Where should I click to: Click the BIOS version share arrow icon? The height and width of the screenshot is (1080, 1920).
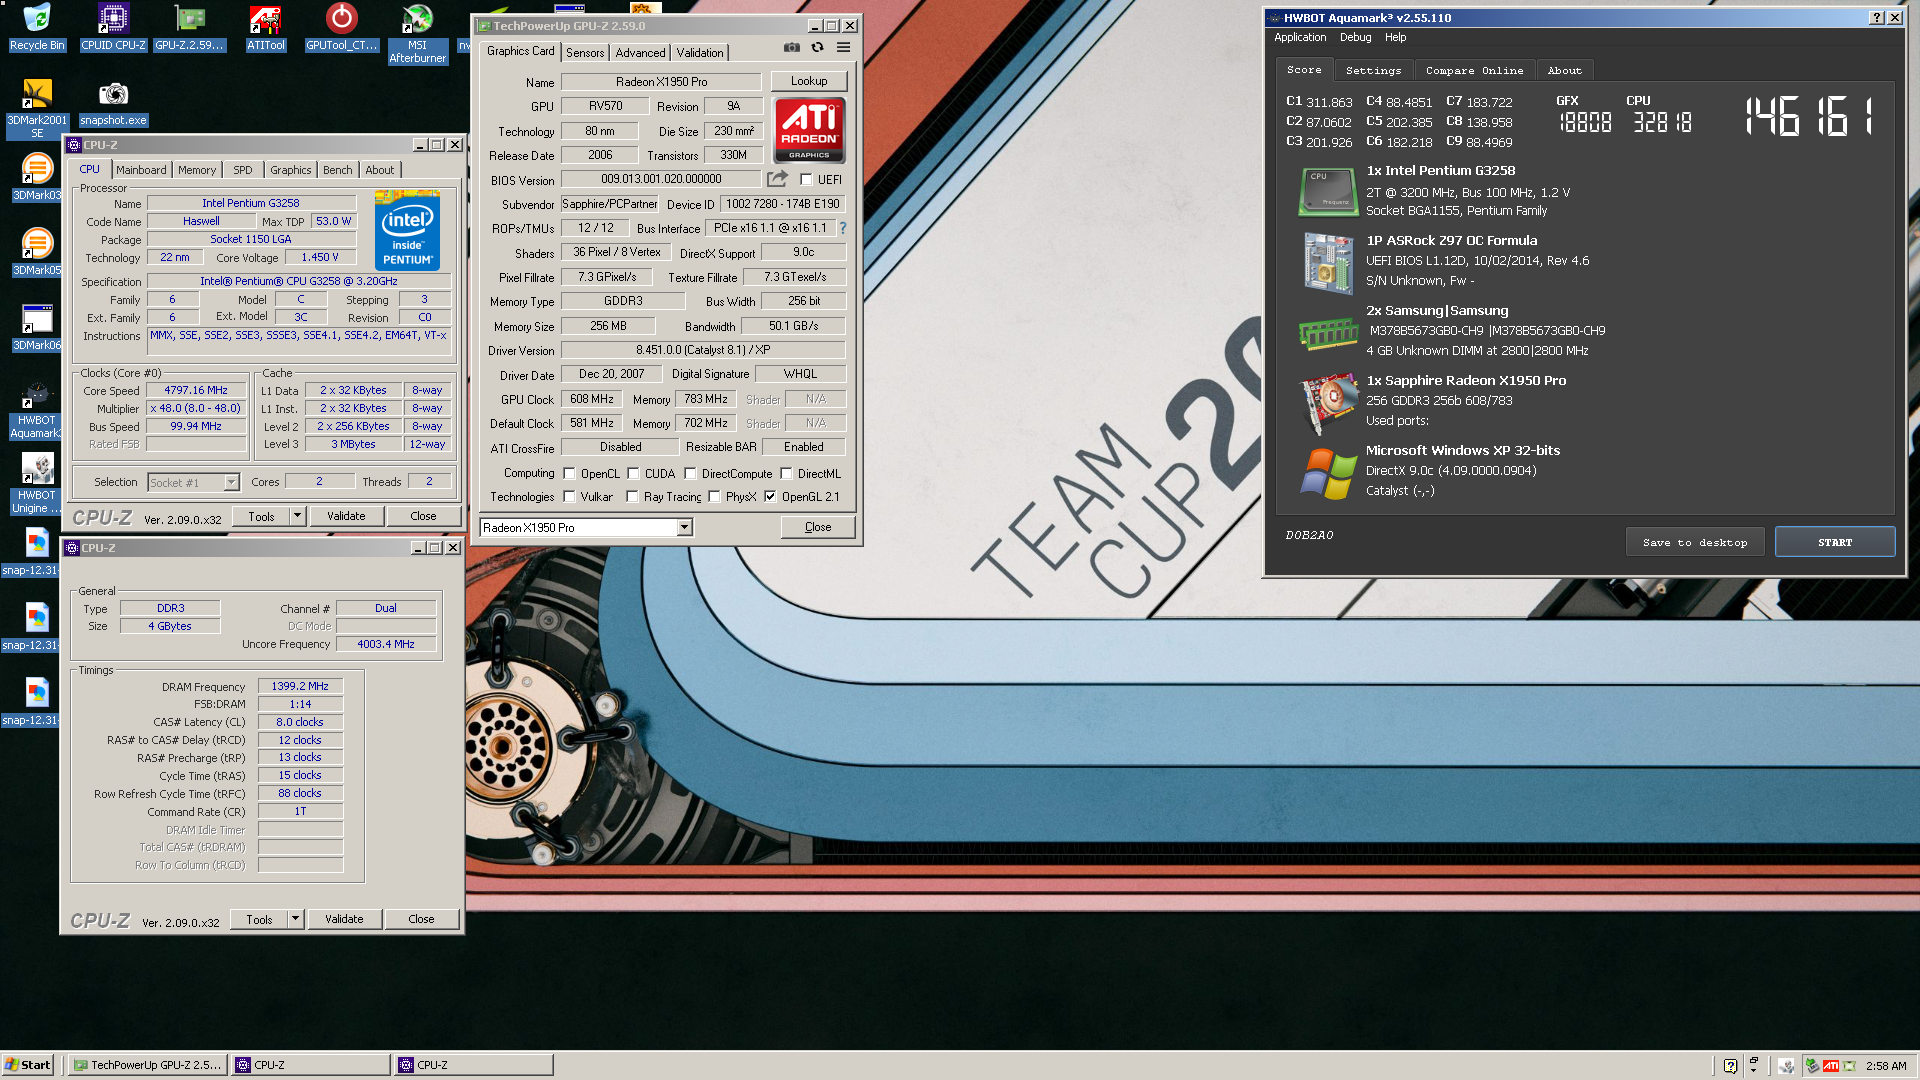click(777, 179)
